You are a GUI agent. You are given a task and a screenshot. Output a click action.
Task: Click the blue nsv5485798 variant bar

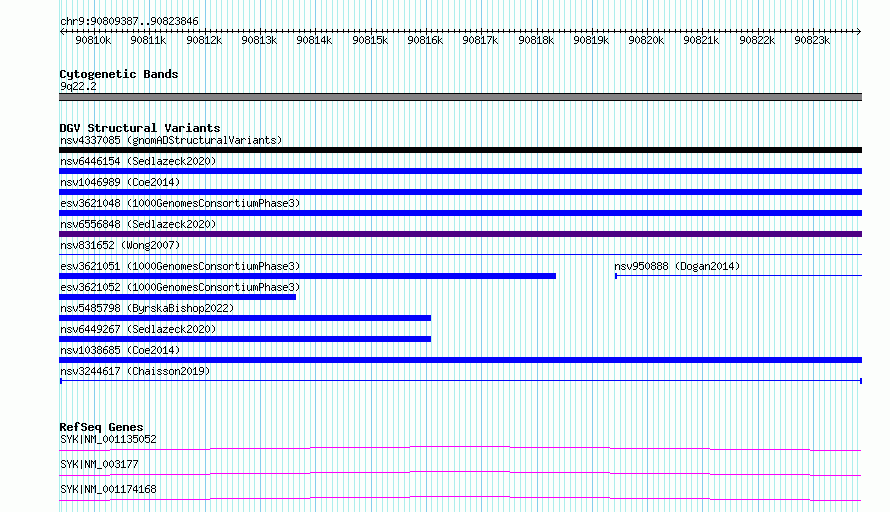point(245,318)
